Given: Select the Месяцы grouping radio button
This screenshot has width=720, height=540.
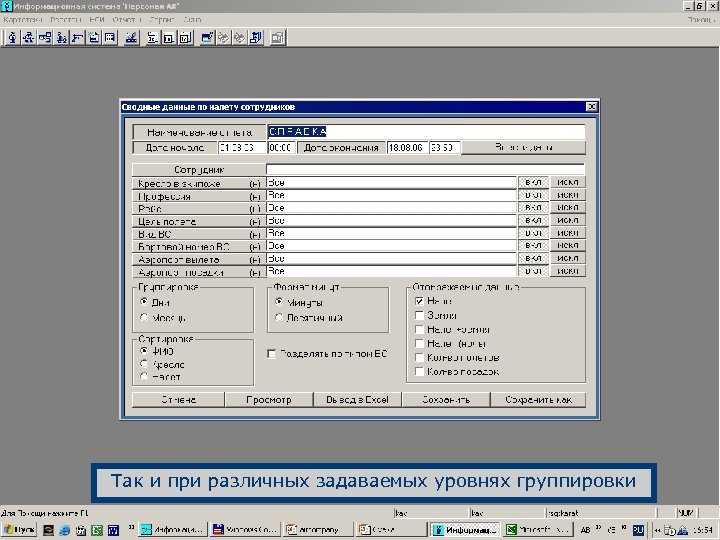Looking at the screenshot, I should point(144,317).
